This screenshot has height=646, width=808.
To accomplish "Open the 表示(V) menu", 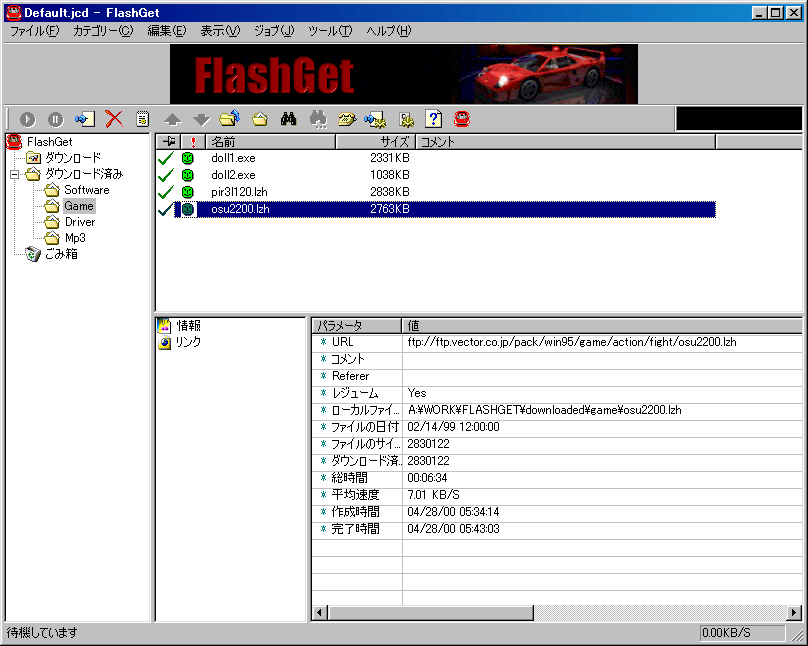I will point(220,31).
